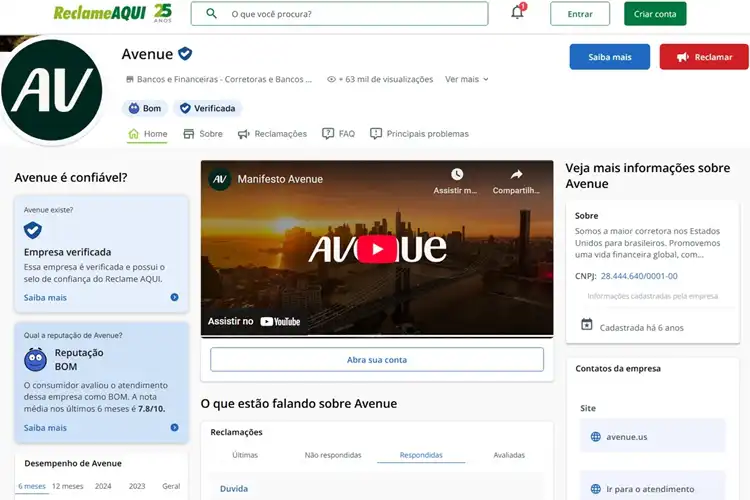
Task: Click the arrow icon in Reputação BOM card
Action: [x=175, y=427]
